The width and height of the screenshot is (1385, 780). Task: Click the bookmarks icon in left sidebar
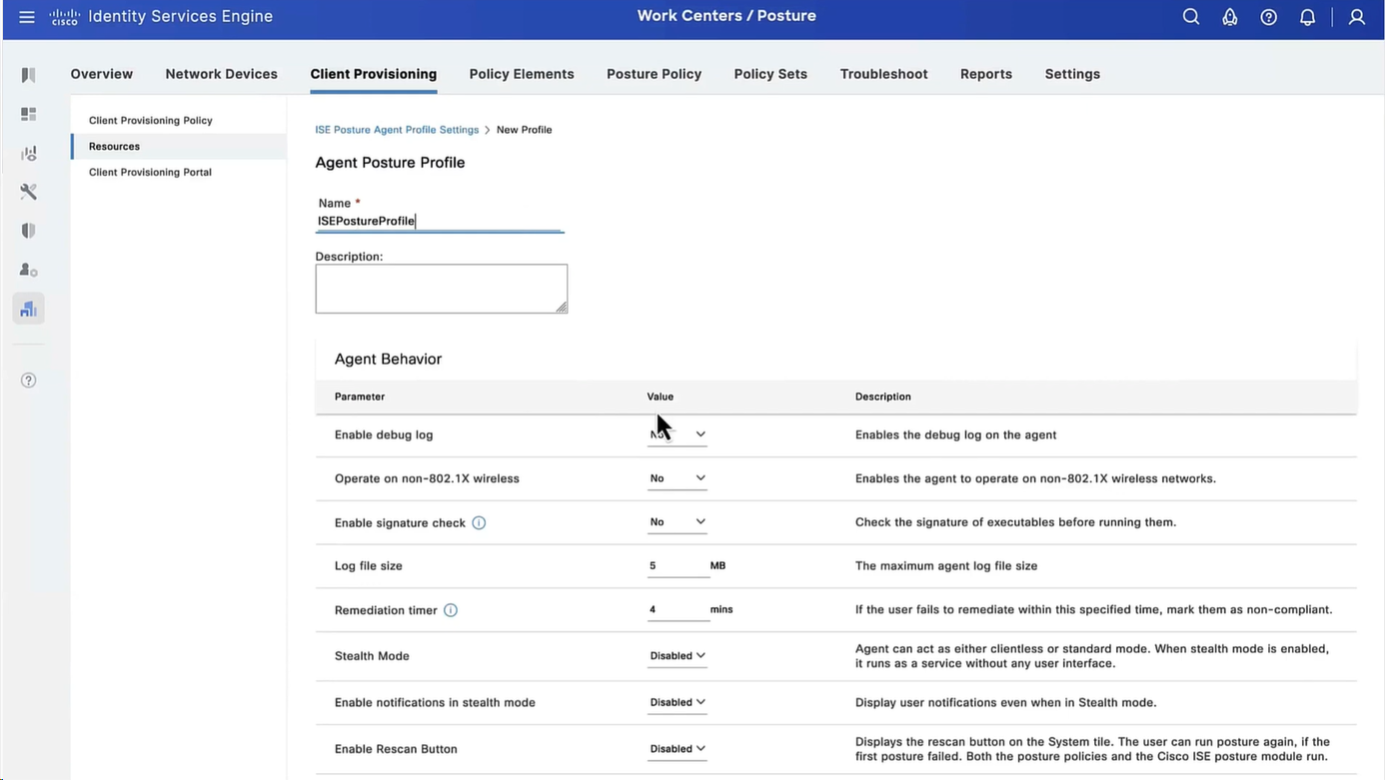click(28, 75)
